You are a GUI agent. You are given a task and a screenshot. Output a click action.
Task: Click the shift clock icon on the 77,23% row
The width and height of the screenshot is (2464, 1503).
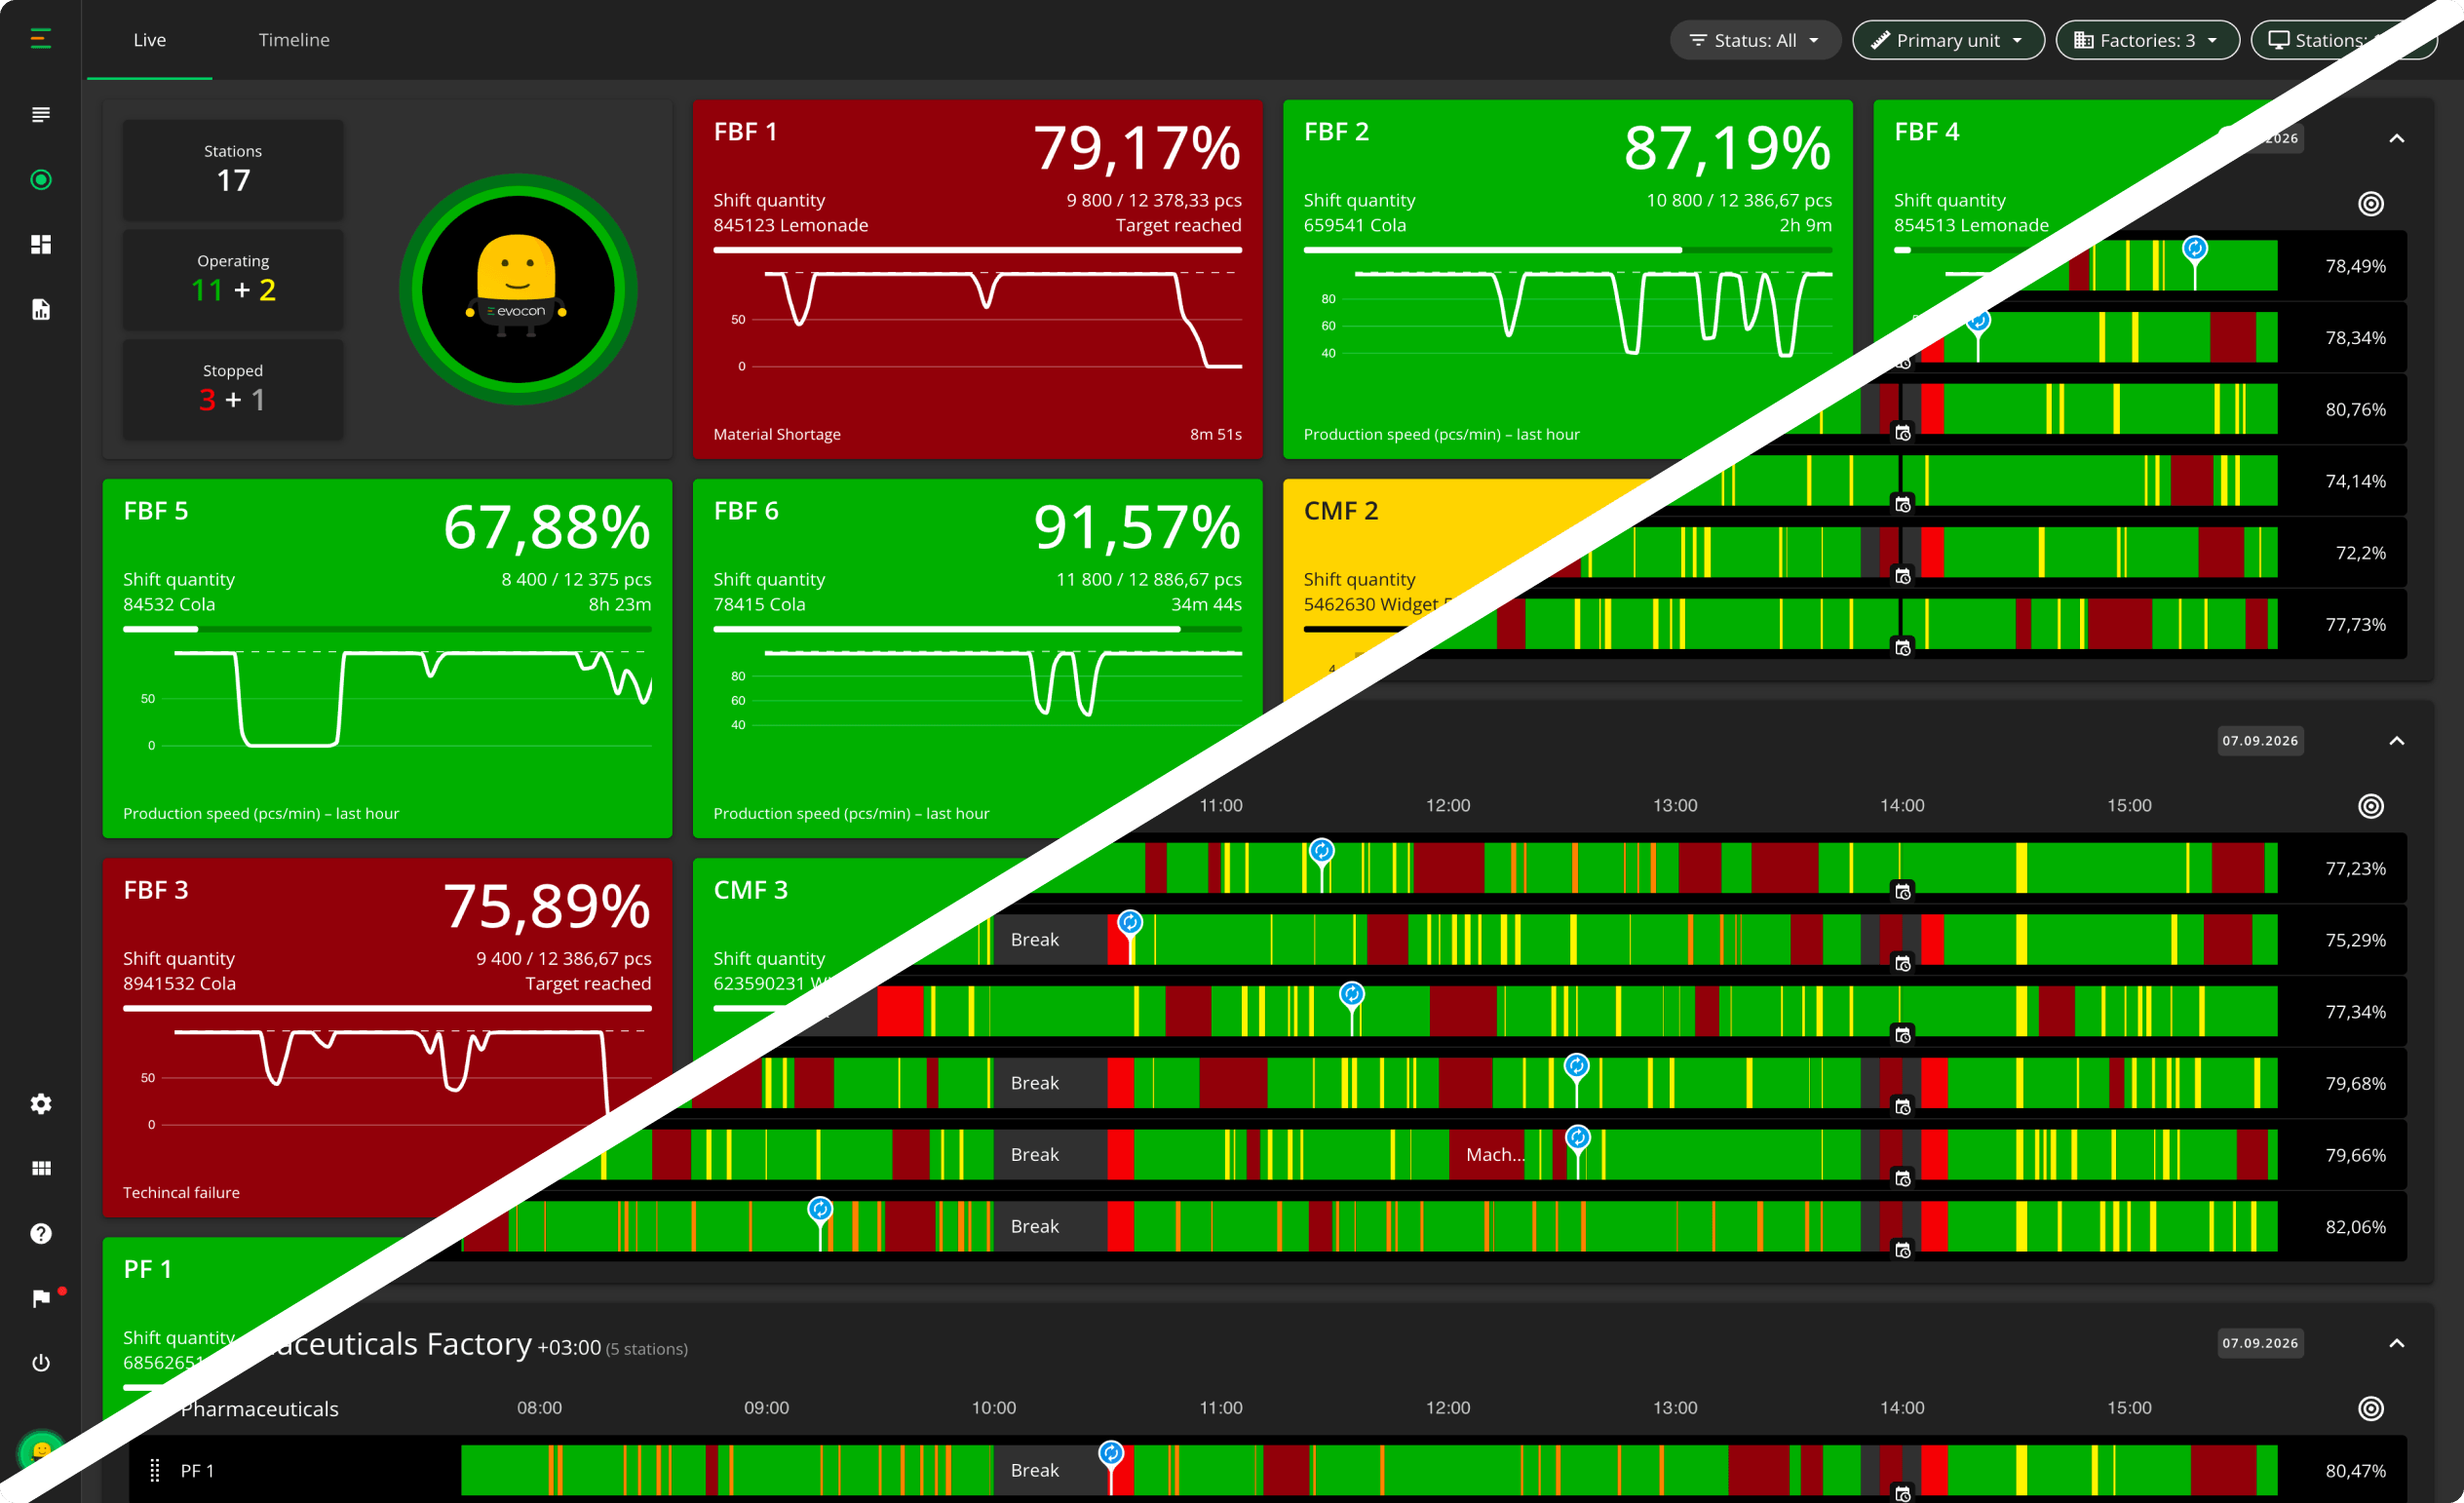coord(1903,892)
